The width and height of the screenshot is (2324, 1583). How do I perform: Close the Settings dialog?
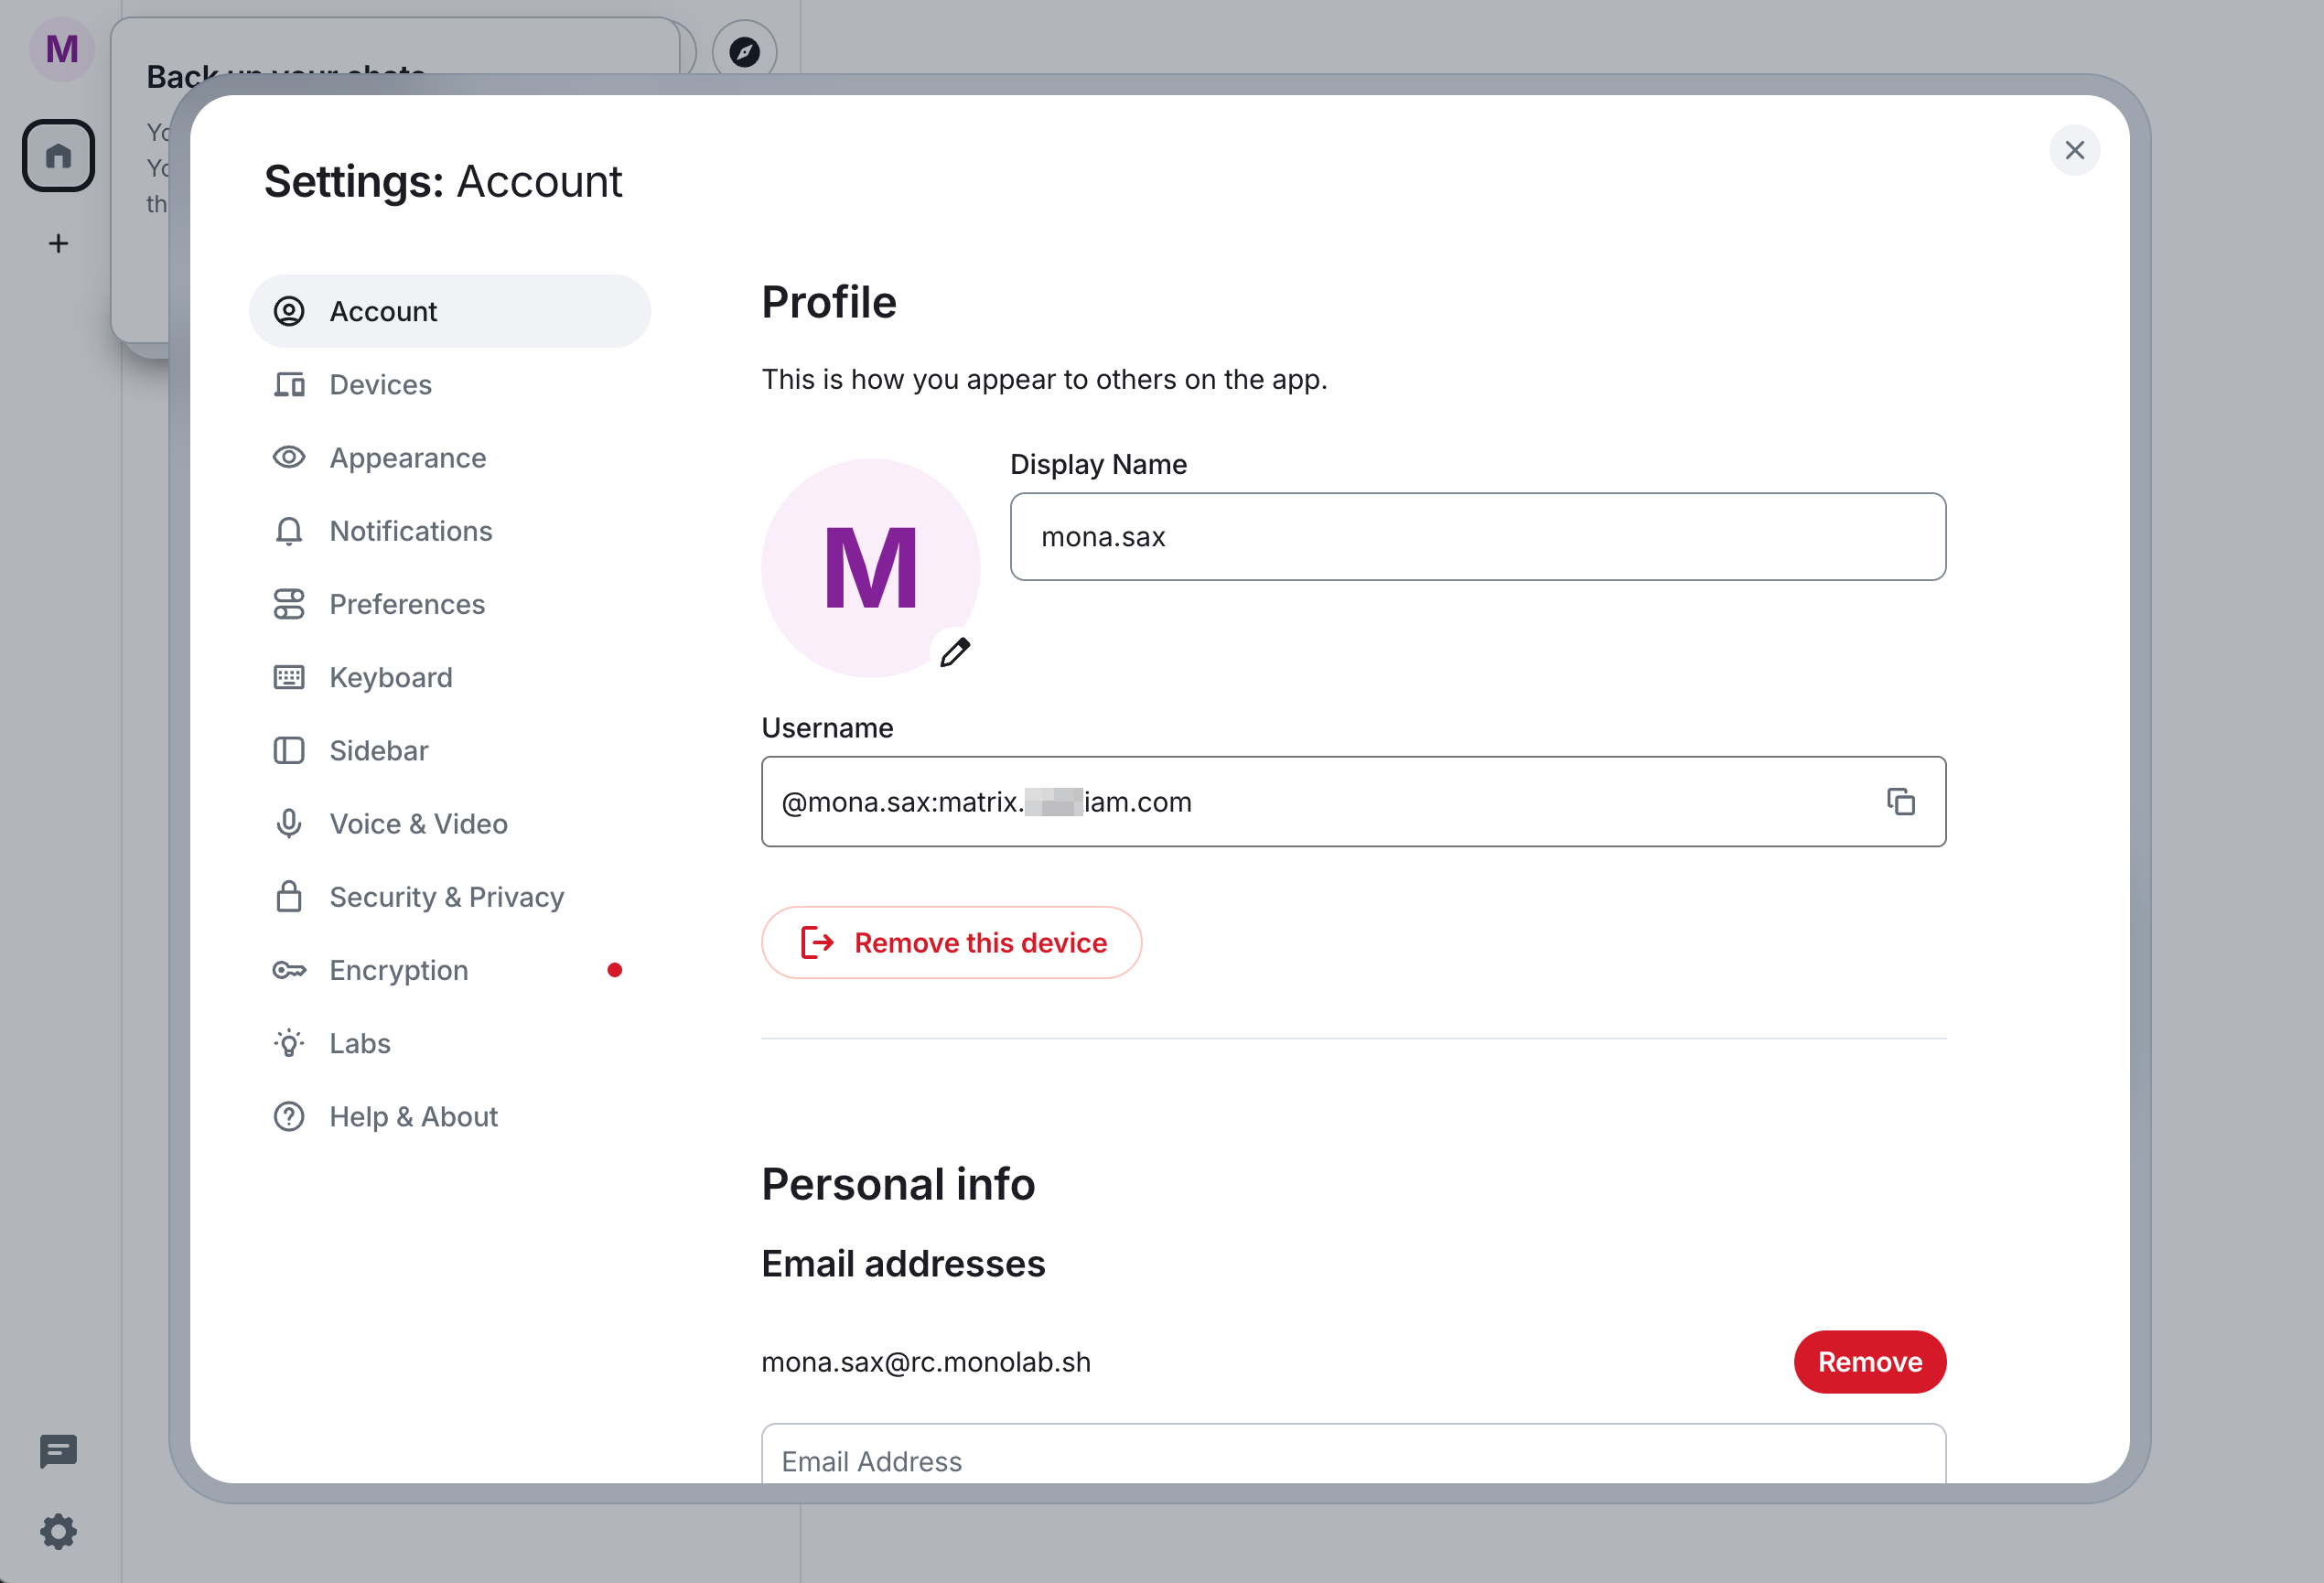[x=2074, y=150]
